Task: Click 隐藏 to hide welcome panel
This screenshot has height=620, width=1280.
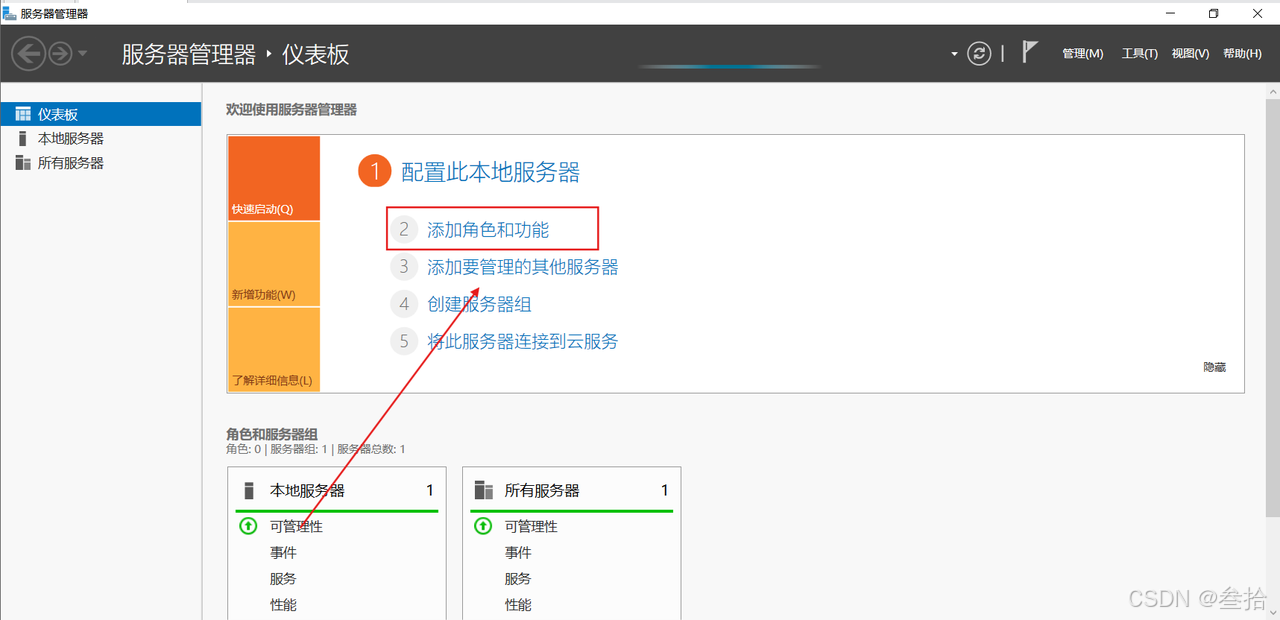Action: pyautogui.click(x=1214, y=367)
